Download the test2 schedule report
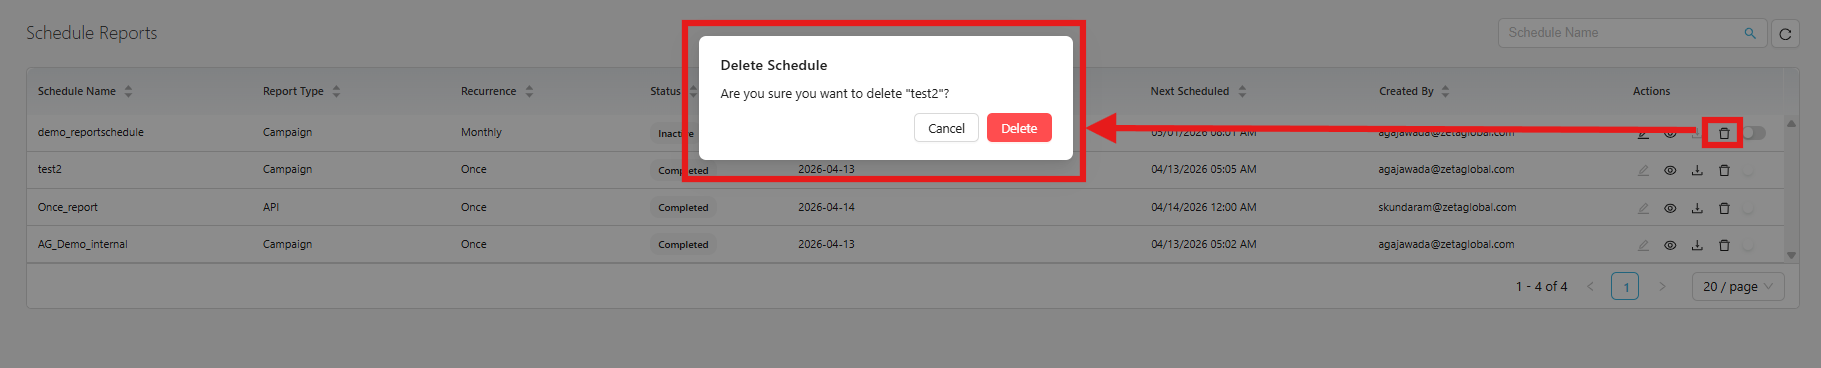 1697,170
